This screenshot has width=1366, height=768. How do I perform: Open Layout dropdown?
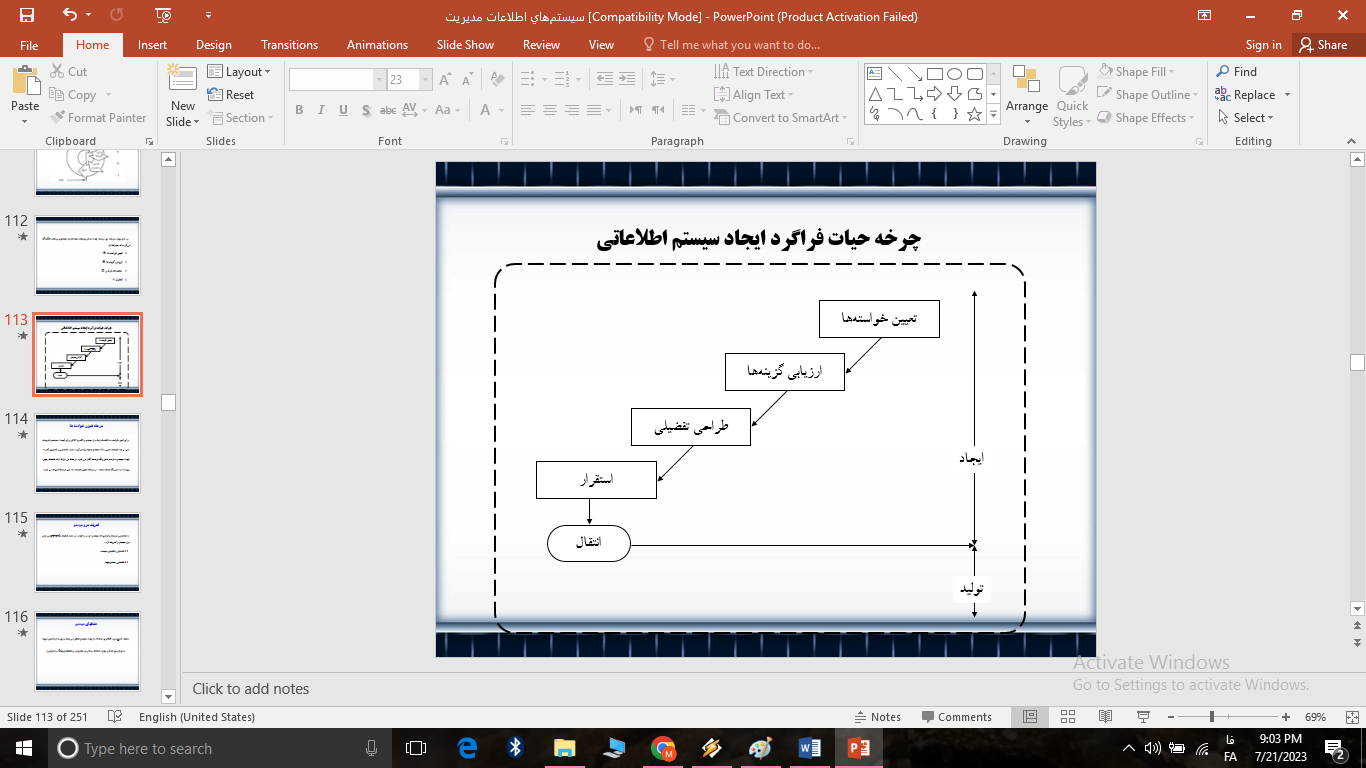coord(240,72)
